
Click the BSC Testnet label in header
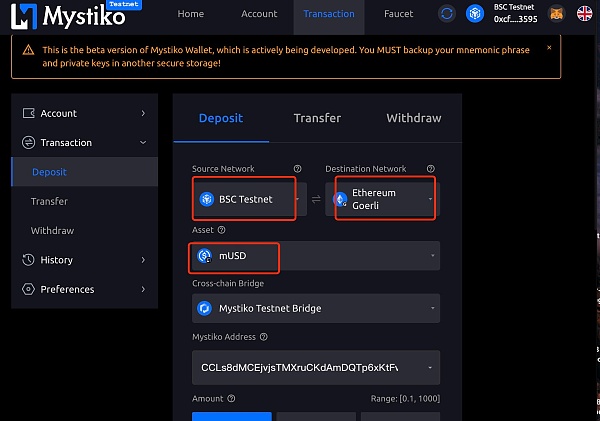[x=514, y=7]
